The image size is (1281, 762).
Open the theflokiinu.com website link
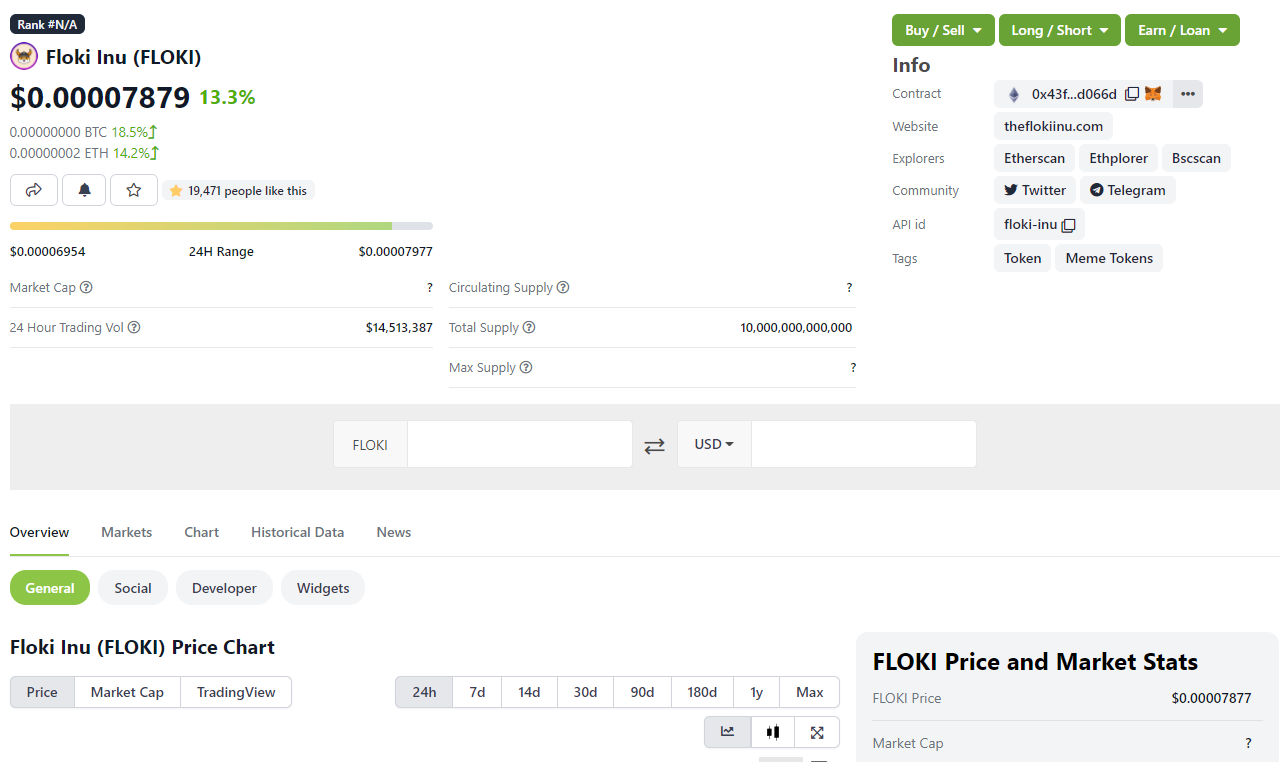1053,126
